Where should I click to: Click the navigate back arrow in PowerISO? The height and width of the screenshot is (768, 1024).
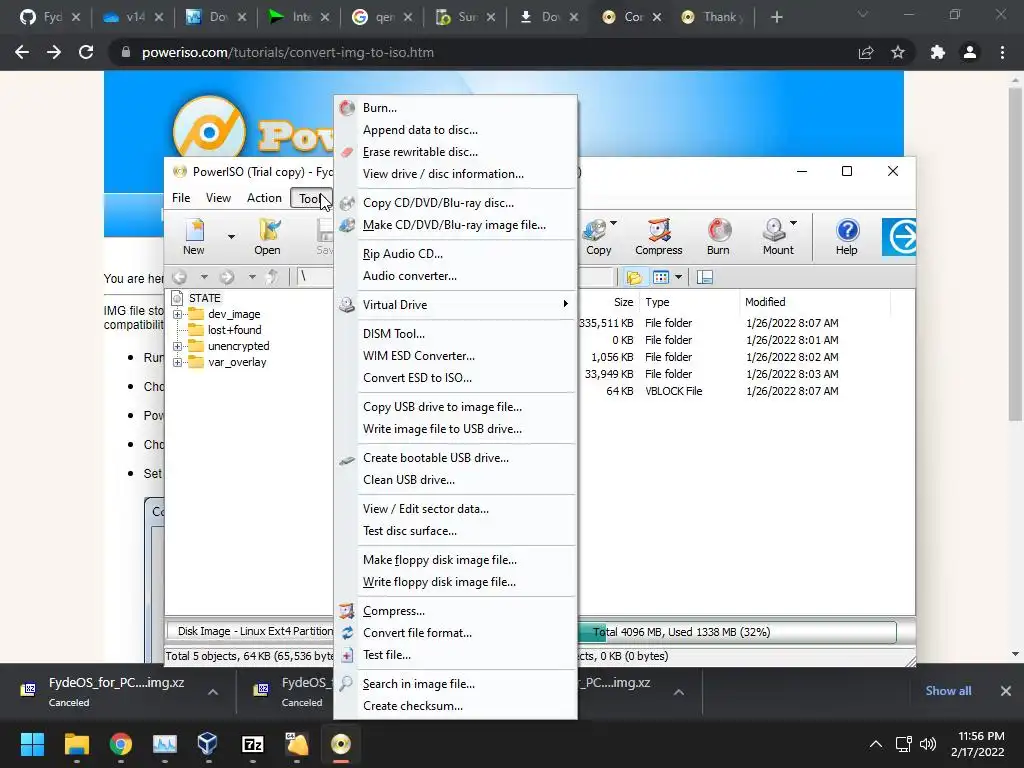pyautogui.click(x=180, y=278)
